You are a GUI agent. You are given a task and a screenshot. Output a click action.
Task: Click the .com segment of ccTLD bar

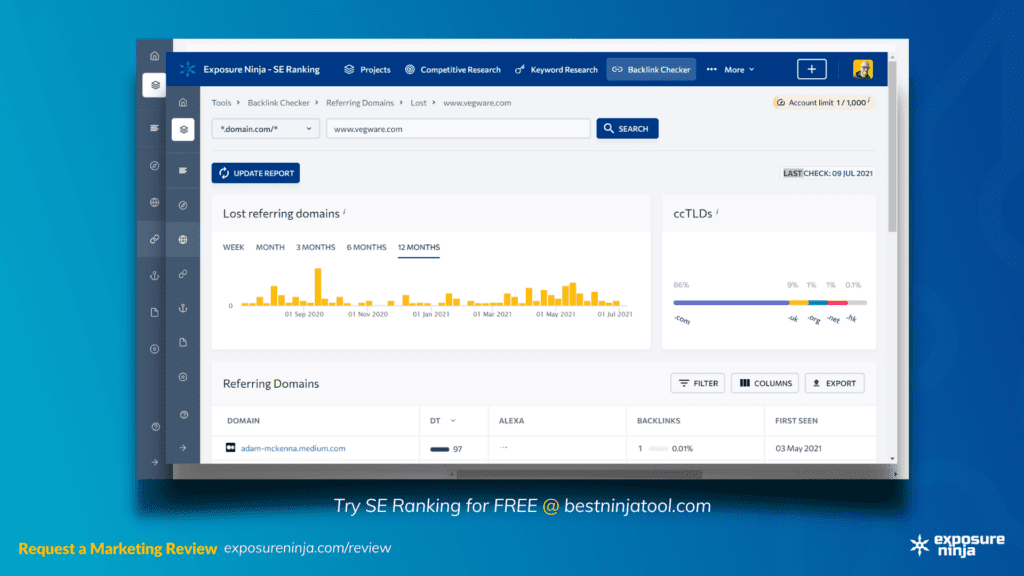point(731,303)
